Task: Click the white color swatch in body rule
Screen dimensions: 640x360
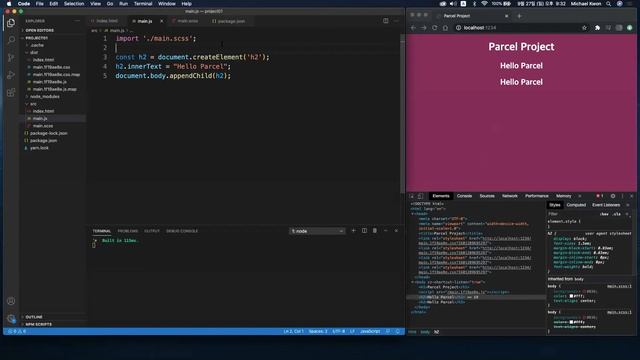Action: [x=571, y=296]
